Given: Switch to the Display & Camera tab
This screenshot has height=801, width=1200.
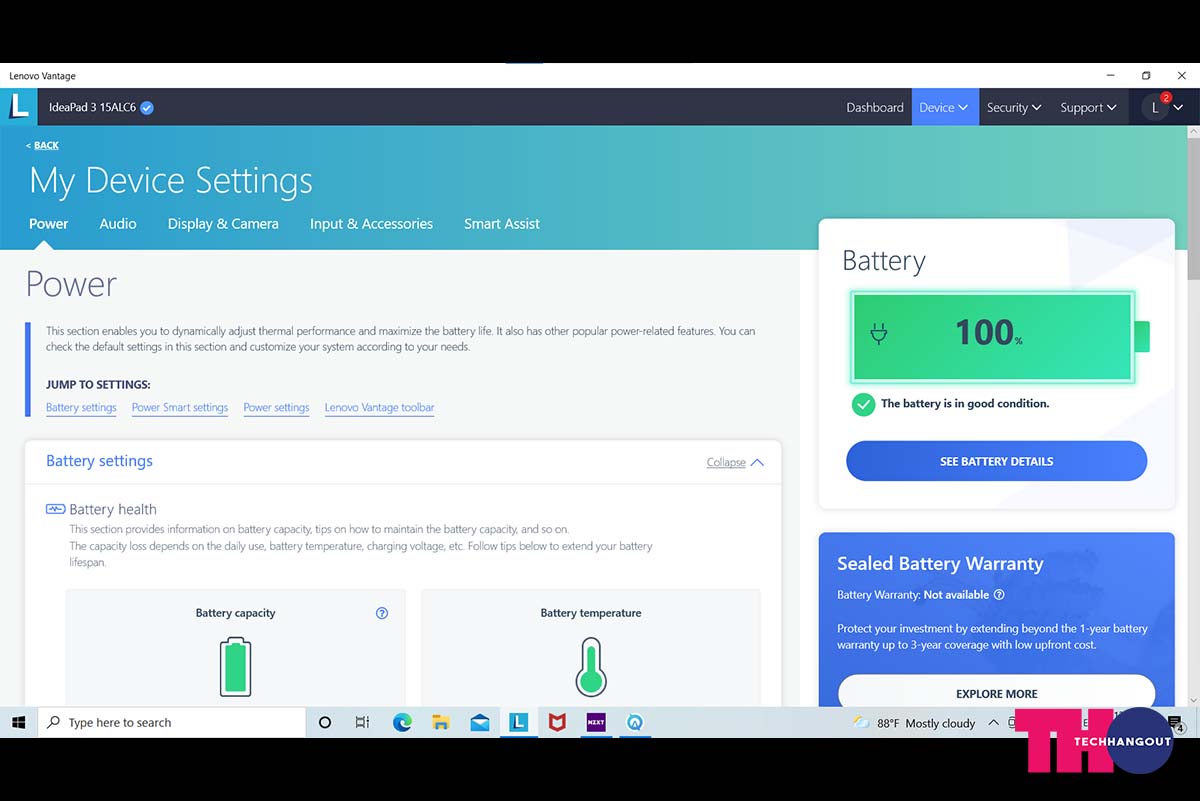Looking at the screenshot, I should coord(223,224).
